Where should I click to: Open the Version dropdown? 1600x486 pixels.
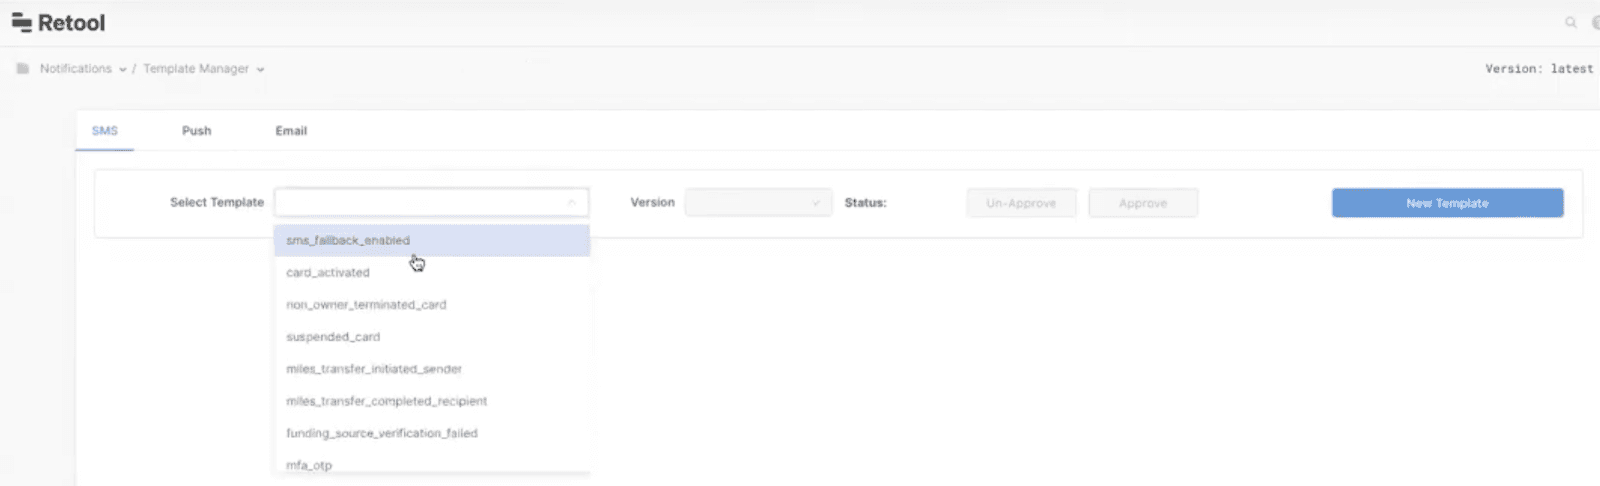(x=758, y=203)
